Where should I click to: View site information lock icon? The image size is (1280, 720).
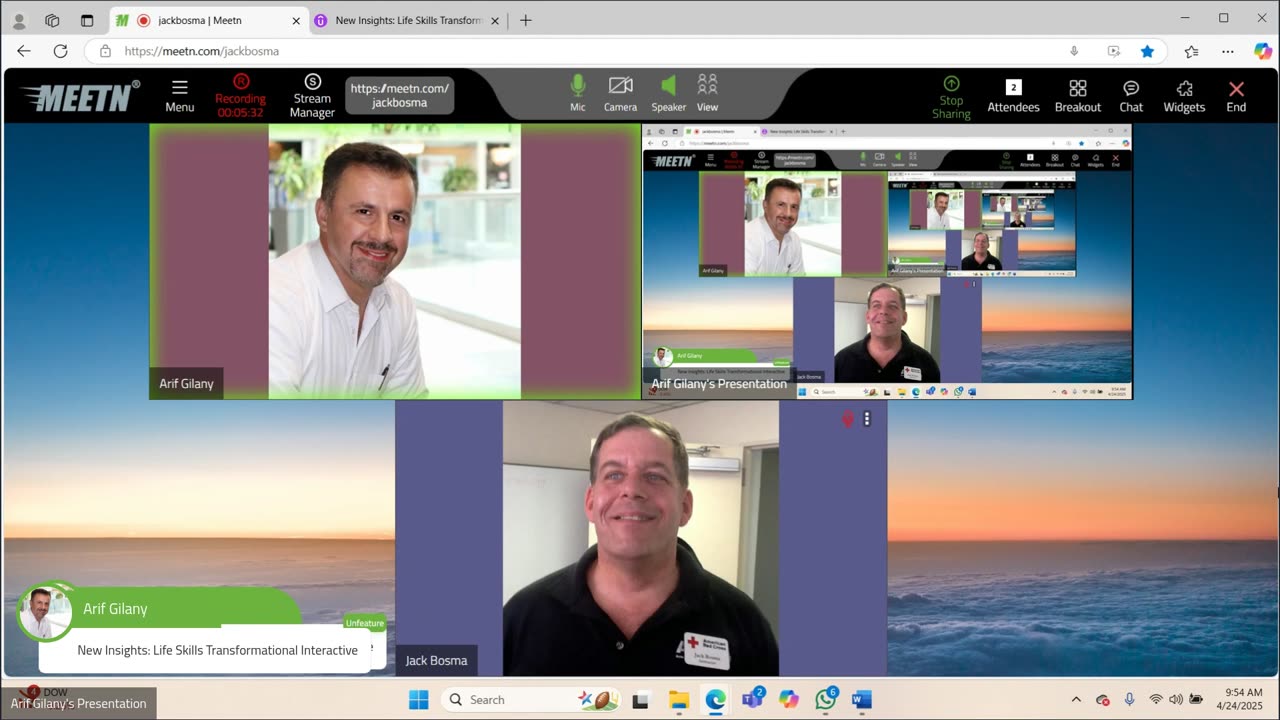pos(105,51)
